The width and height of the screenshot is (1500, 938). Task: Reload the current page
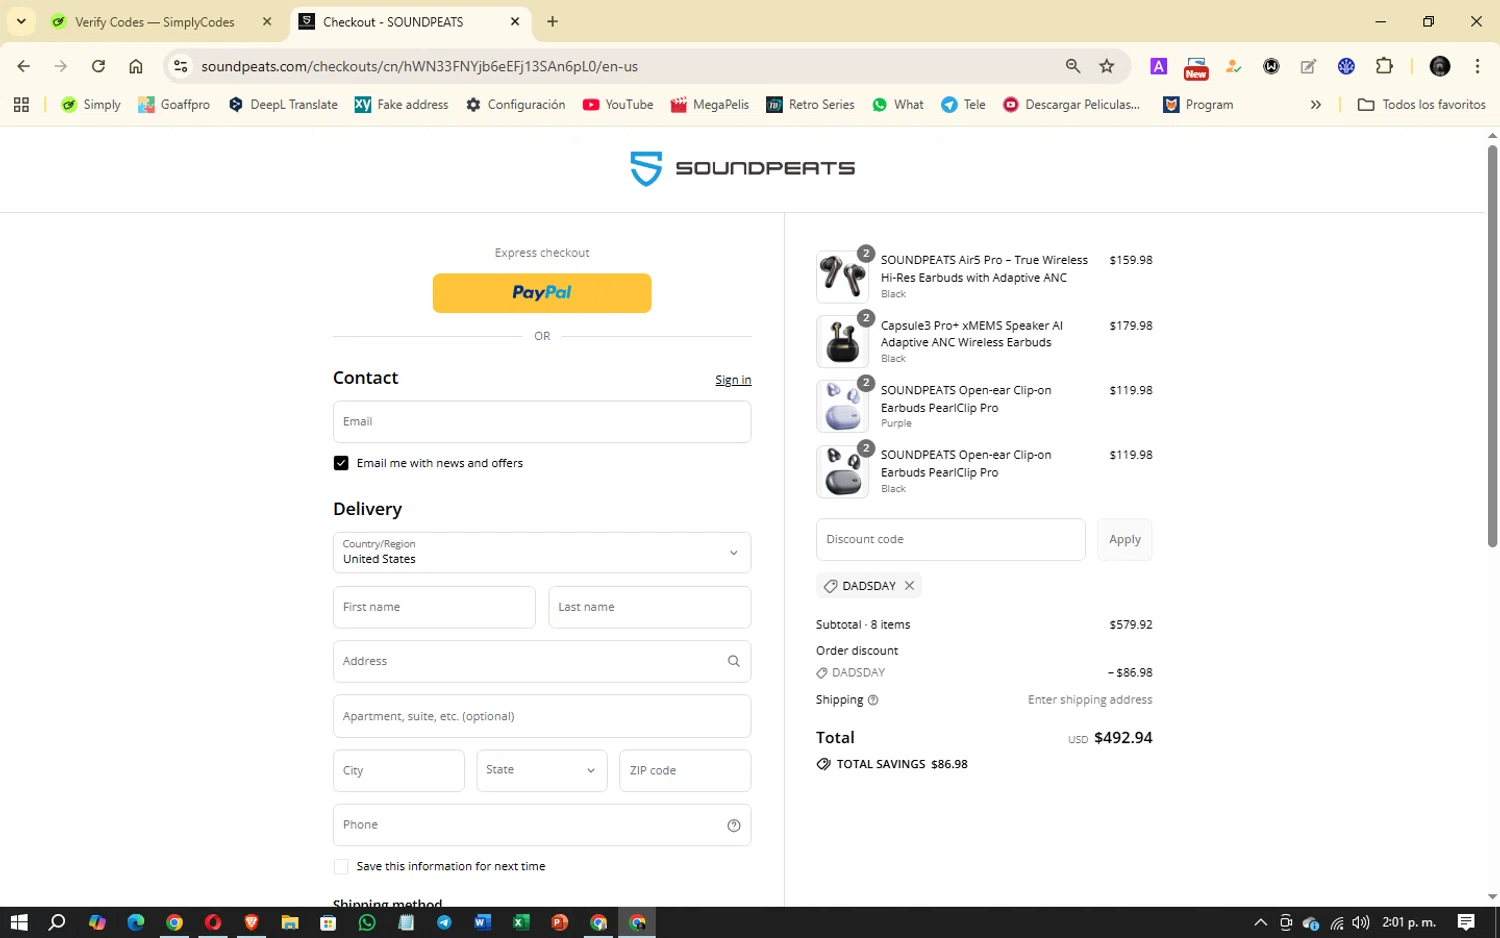pyautogui.click(x=98, y=66)
